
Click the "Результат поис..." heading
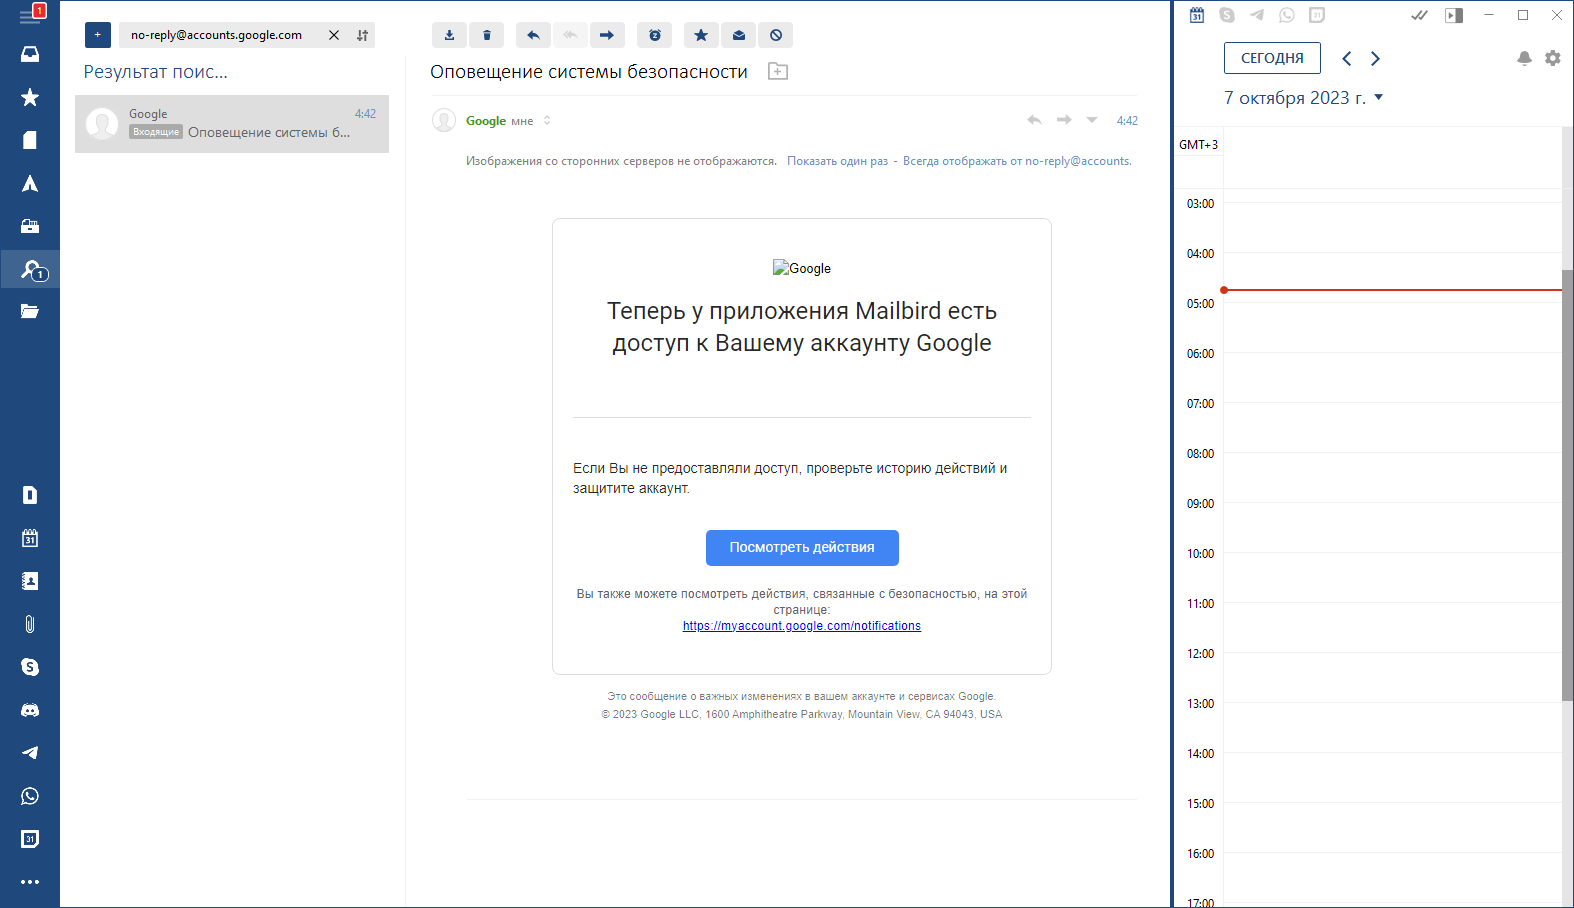pos(155,72)
